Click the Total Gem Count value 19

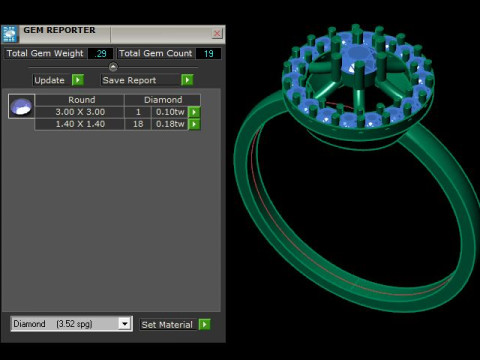(208, 54)
